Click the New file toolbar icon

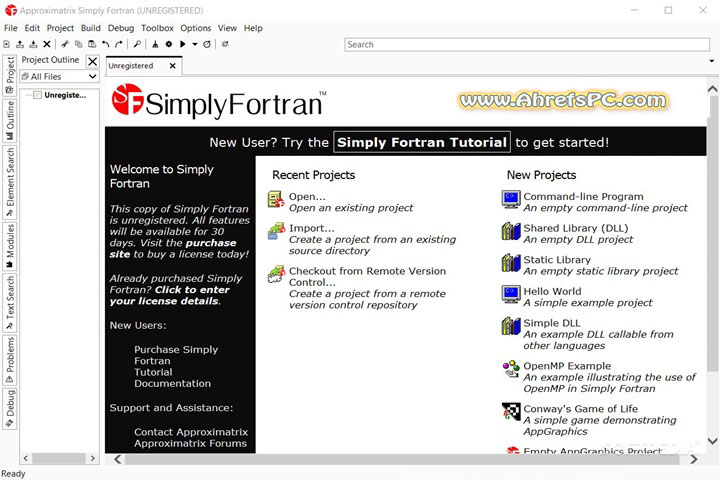coord(6,45)
